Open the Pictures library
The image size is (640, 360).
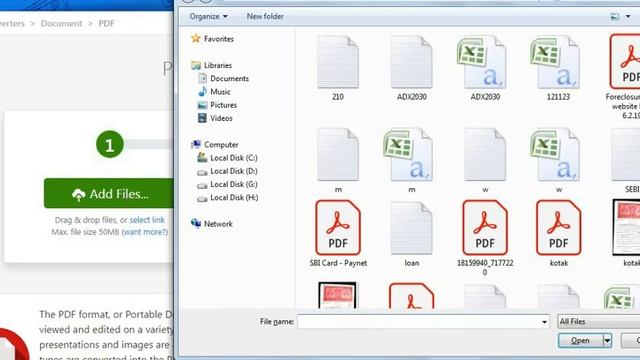(218, 105)
